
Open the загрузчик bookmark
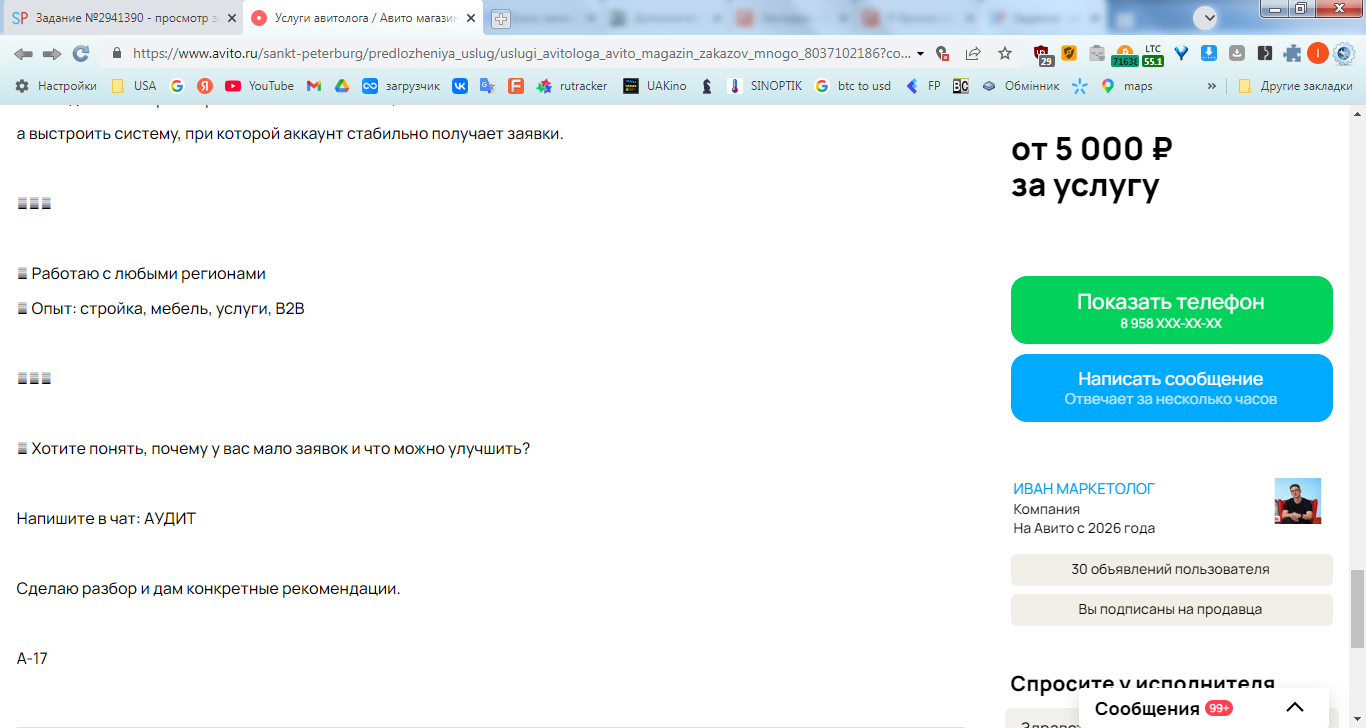(401, 86)
